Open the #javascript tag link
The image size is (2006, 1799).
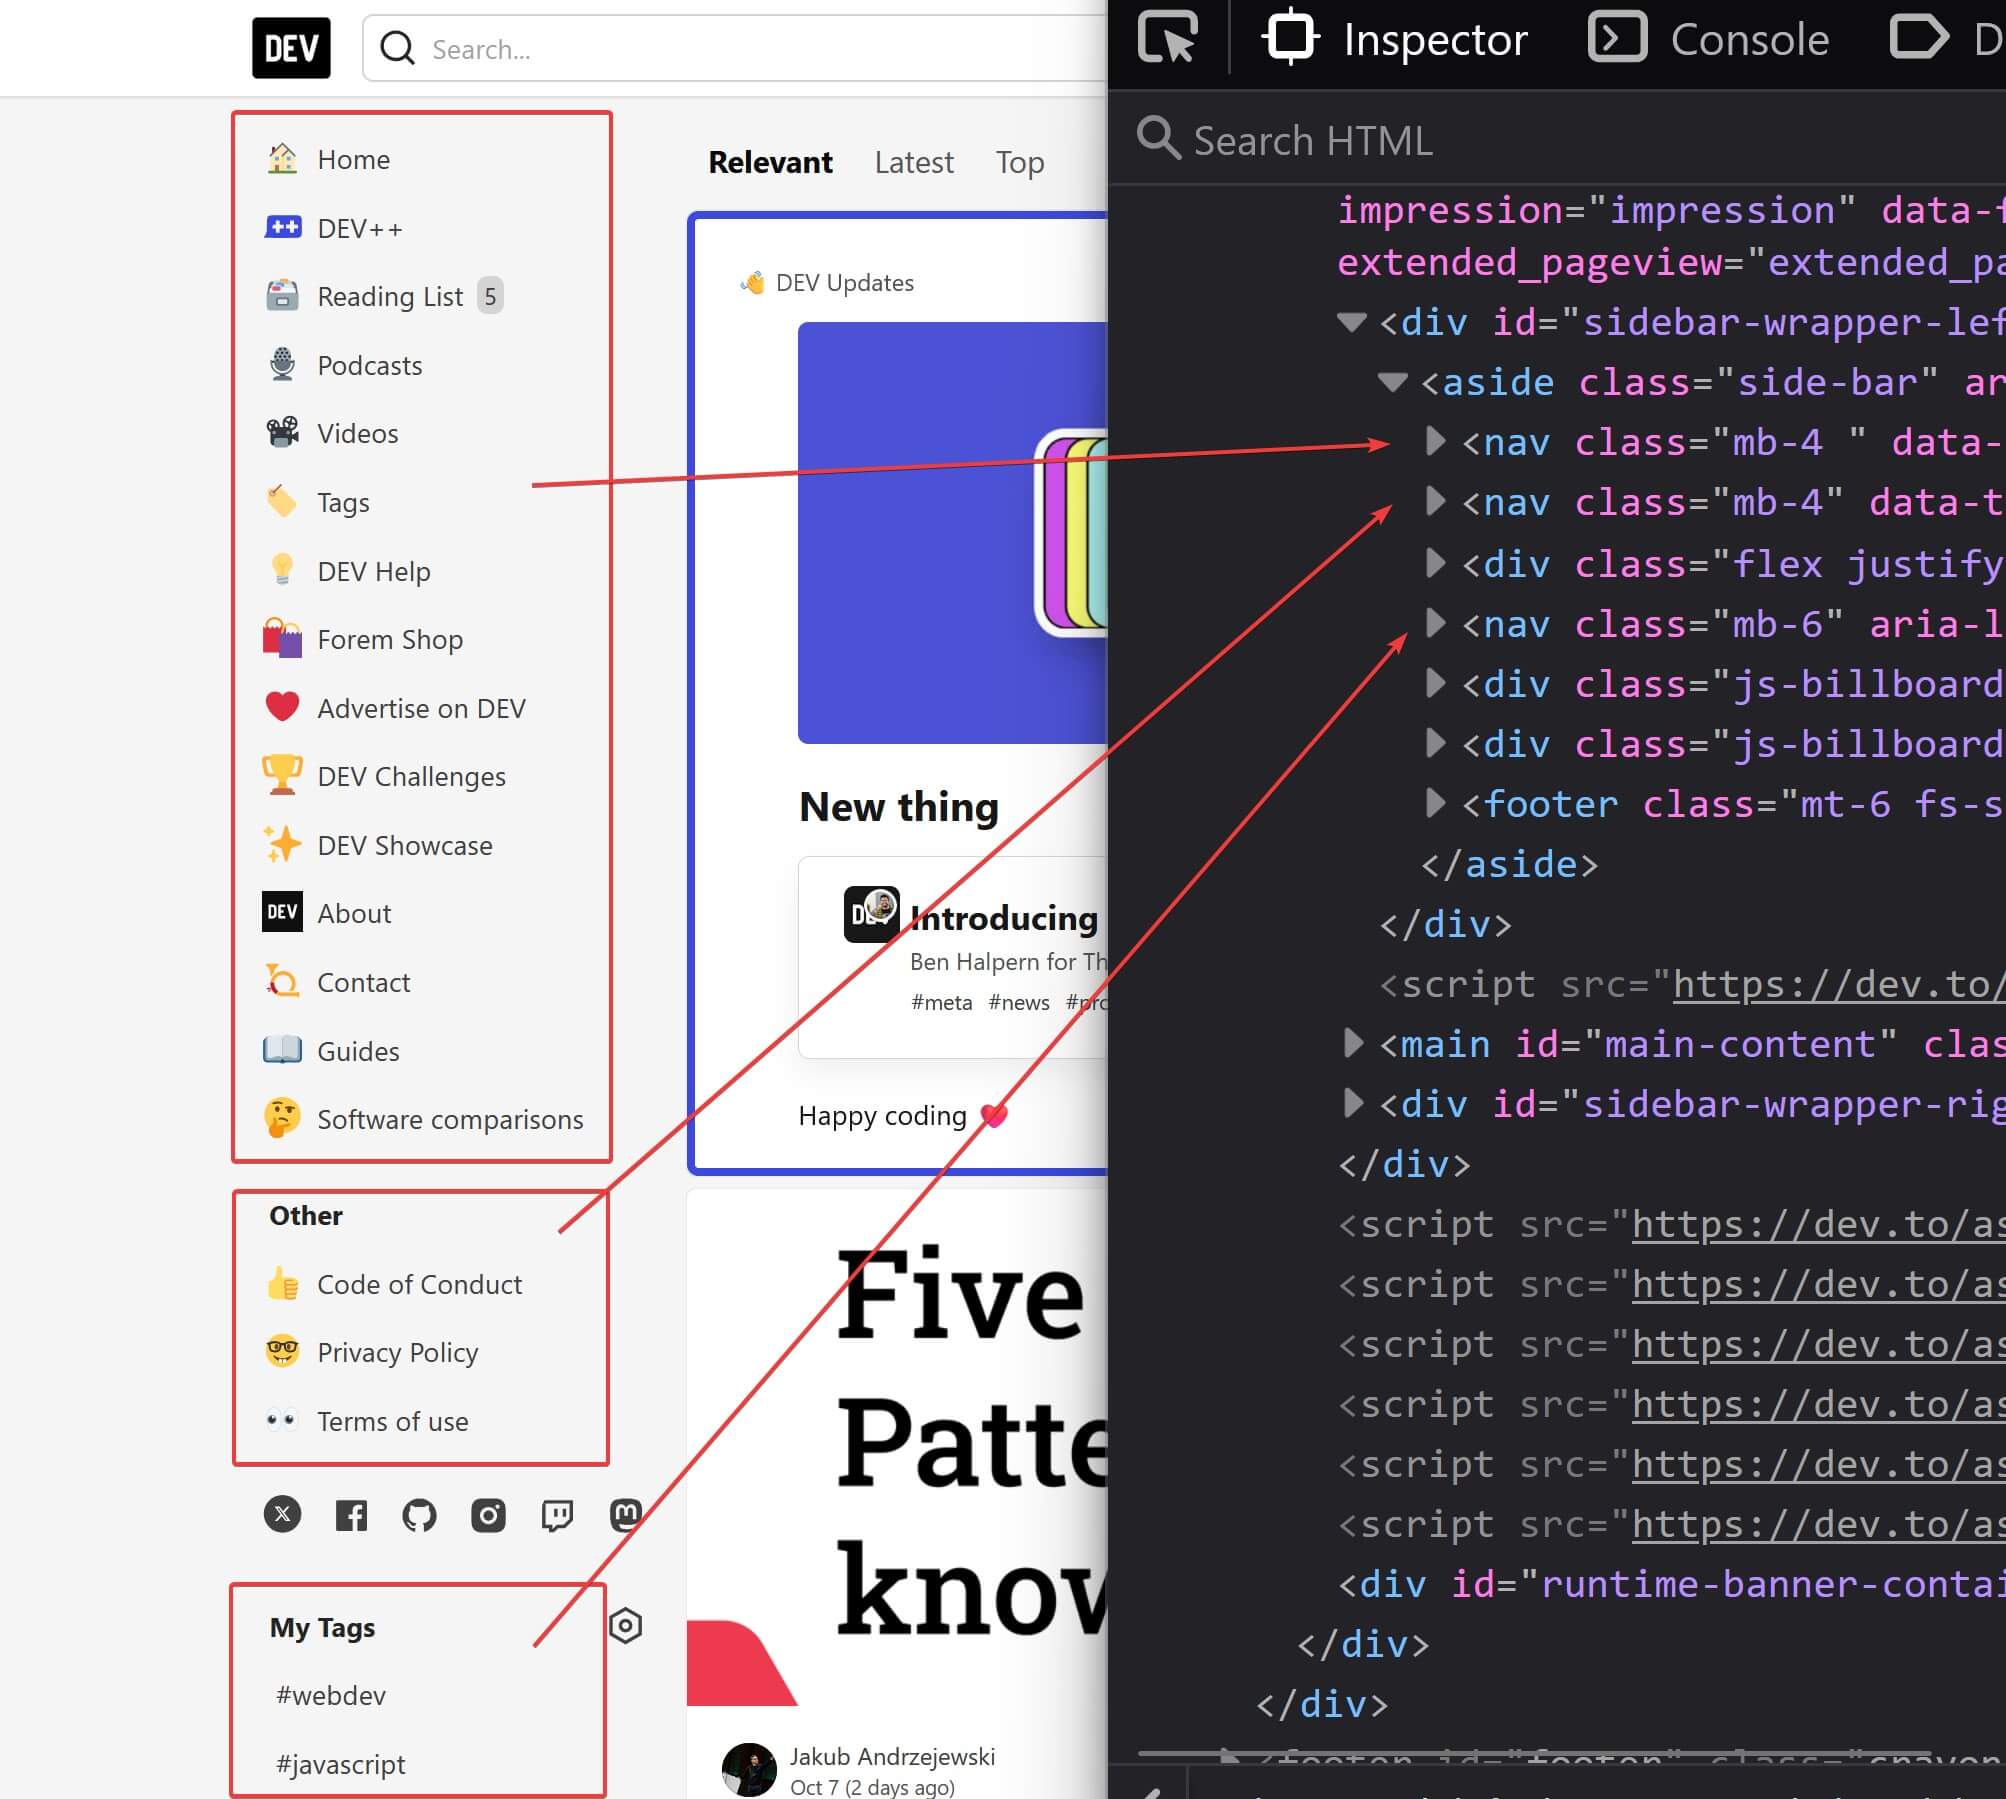[x=341, y=1764]
